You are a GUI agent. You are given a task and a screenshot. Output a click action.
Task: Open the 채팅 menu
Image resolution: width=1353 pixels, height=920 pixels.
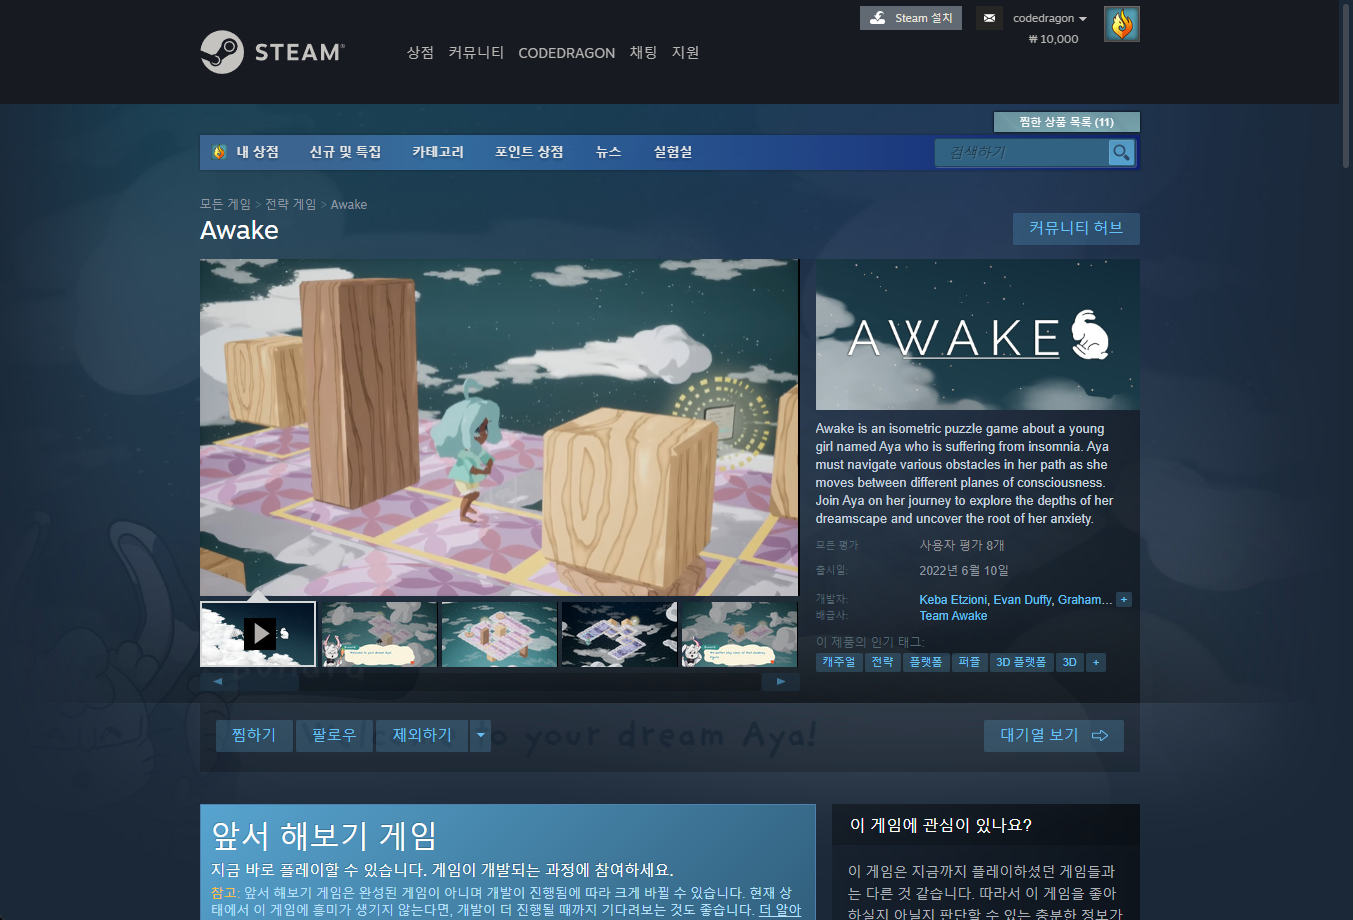pyautogui.click(x=643, y=52)
